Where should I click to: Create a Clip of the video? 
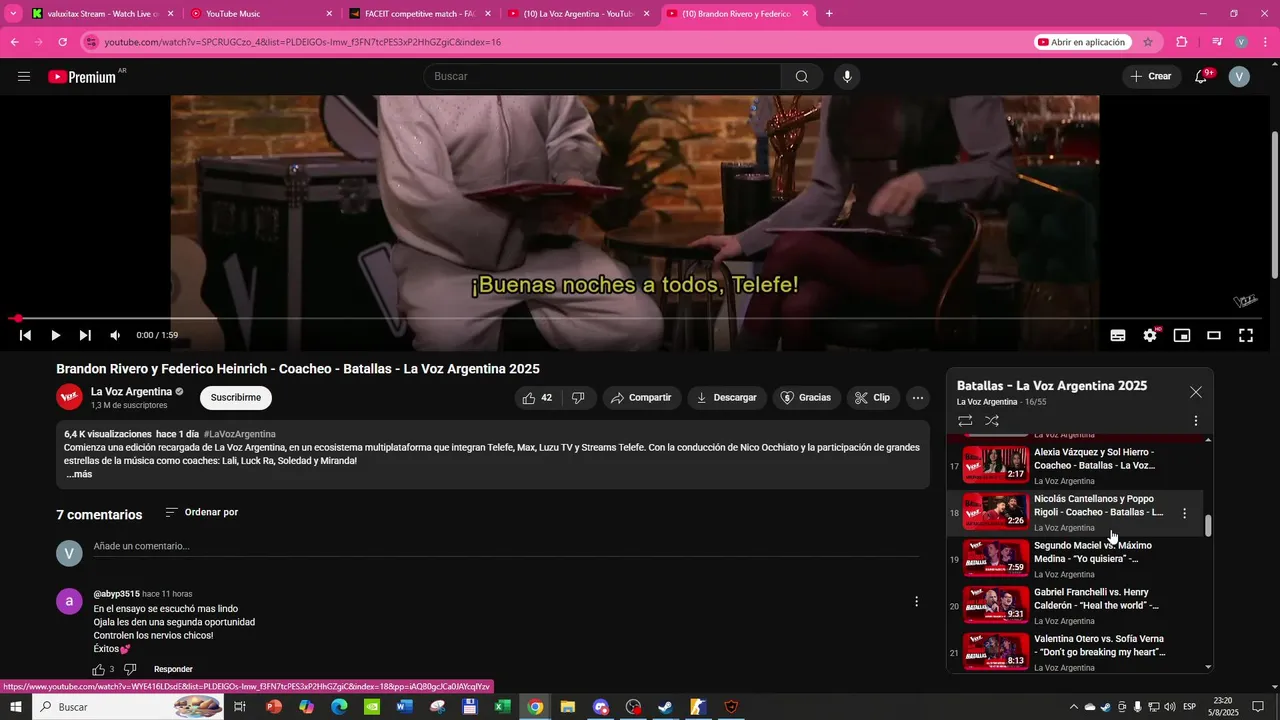[x=872, y=398]
